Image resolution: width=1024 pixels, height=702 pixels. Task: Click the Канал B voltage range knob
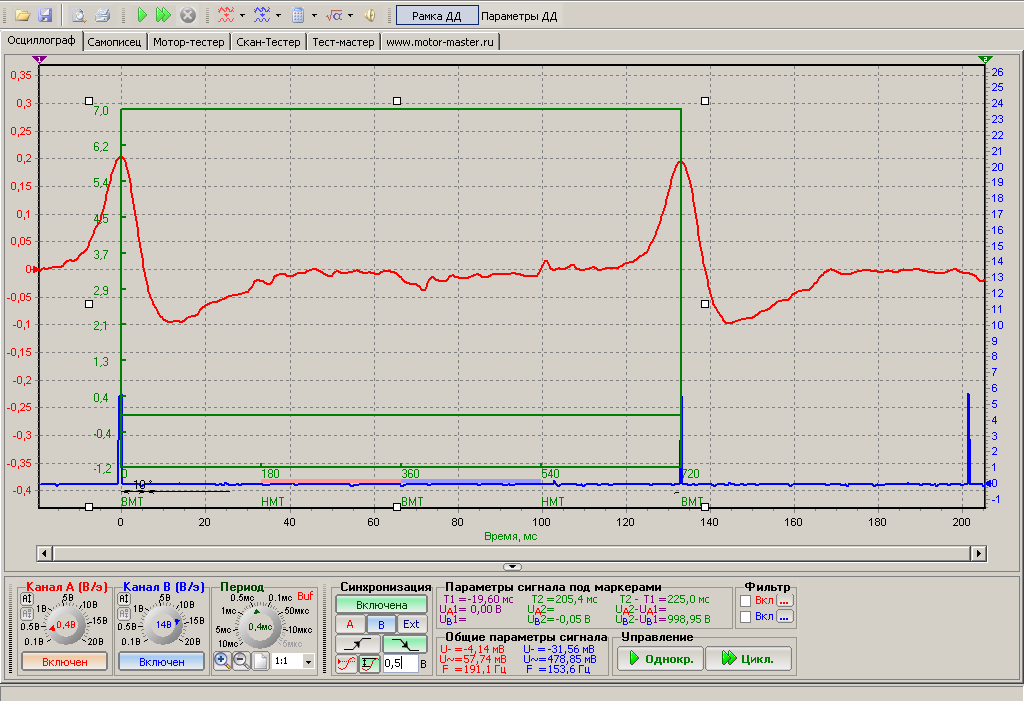click(x=163, y=624)
